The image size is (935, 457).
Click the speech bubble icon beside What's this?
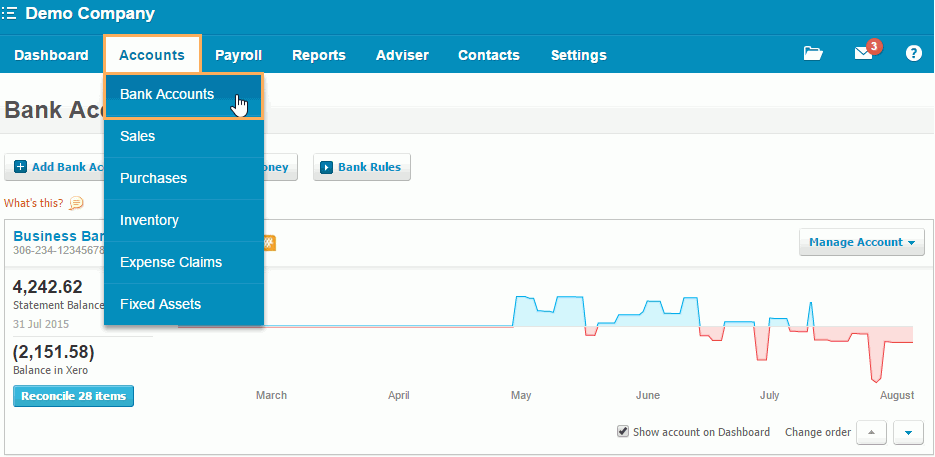pos(76,203)
